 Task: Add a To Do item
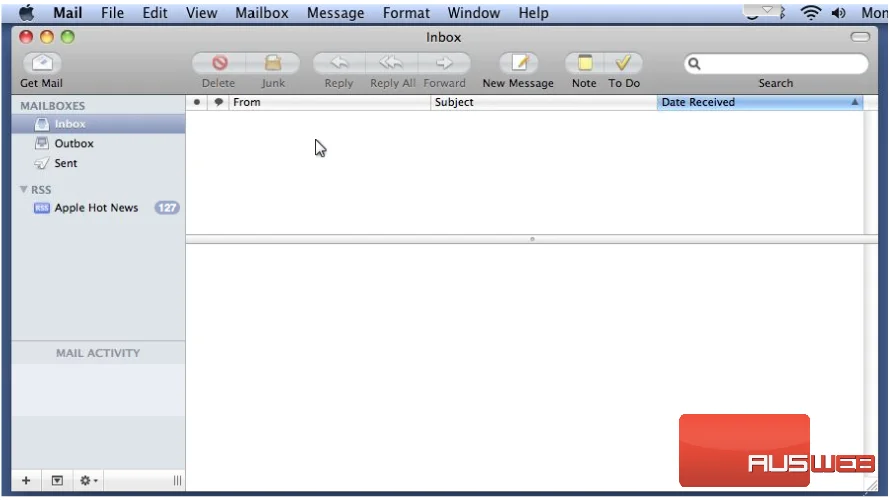click(623, 63)
